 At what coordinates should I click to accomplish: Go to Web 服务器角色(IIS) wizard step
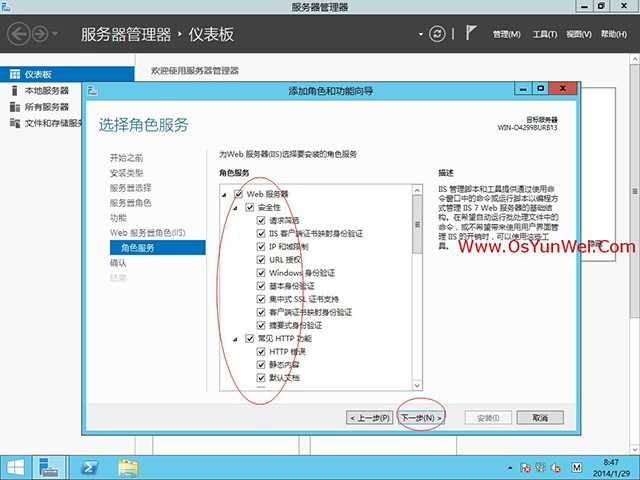click(148, 233)
